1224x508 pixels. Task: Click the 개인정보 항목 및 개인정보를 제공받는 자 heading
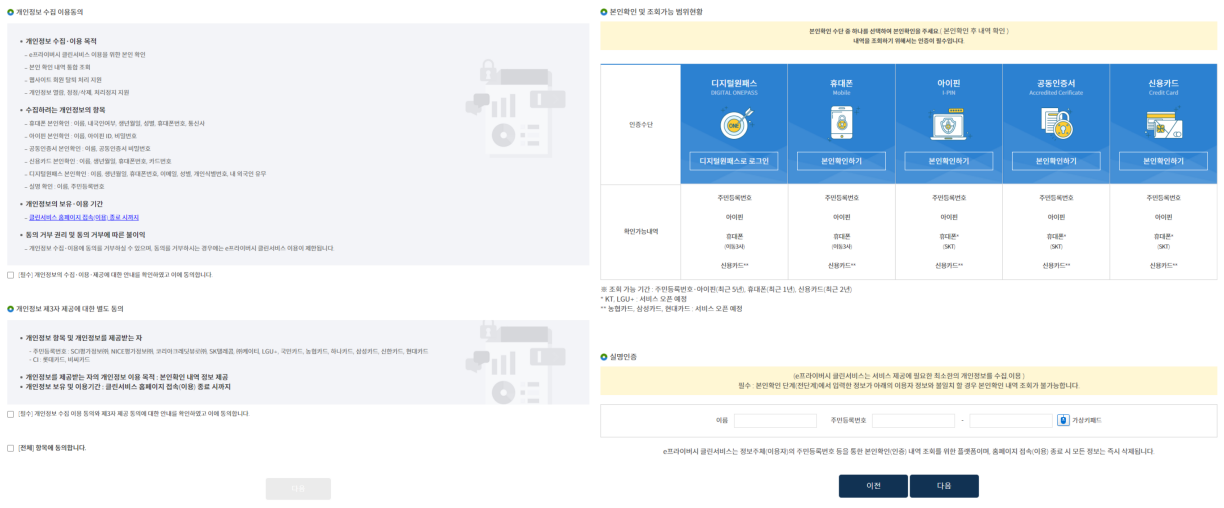(x=83, y=338)
